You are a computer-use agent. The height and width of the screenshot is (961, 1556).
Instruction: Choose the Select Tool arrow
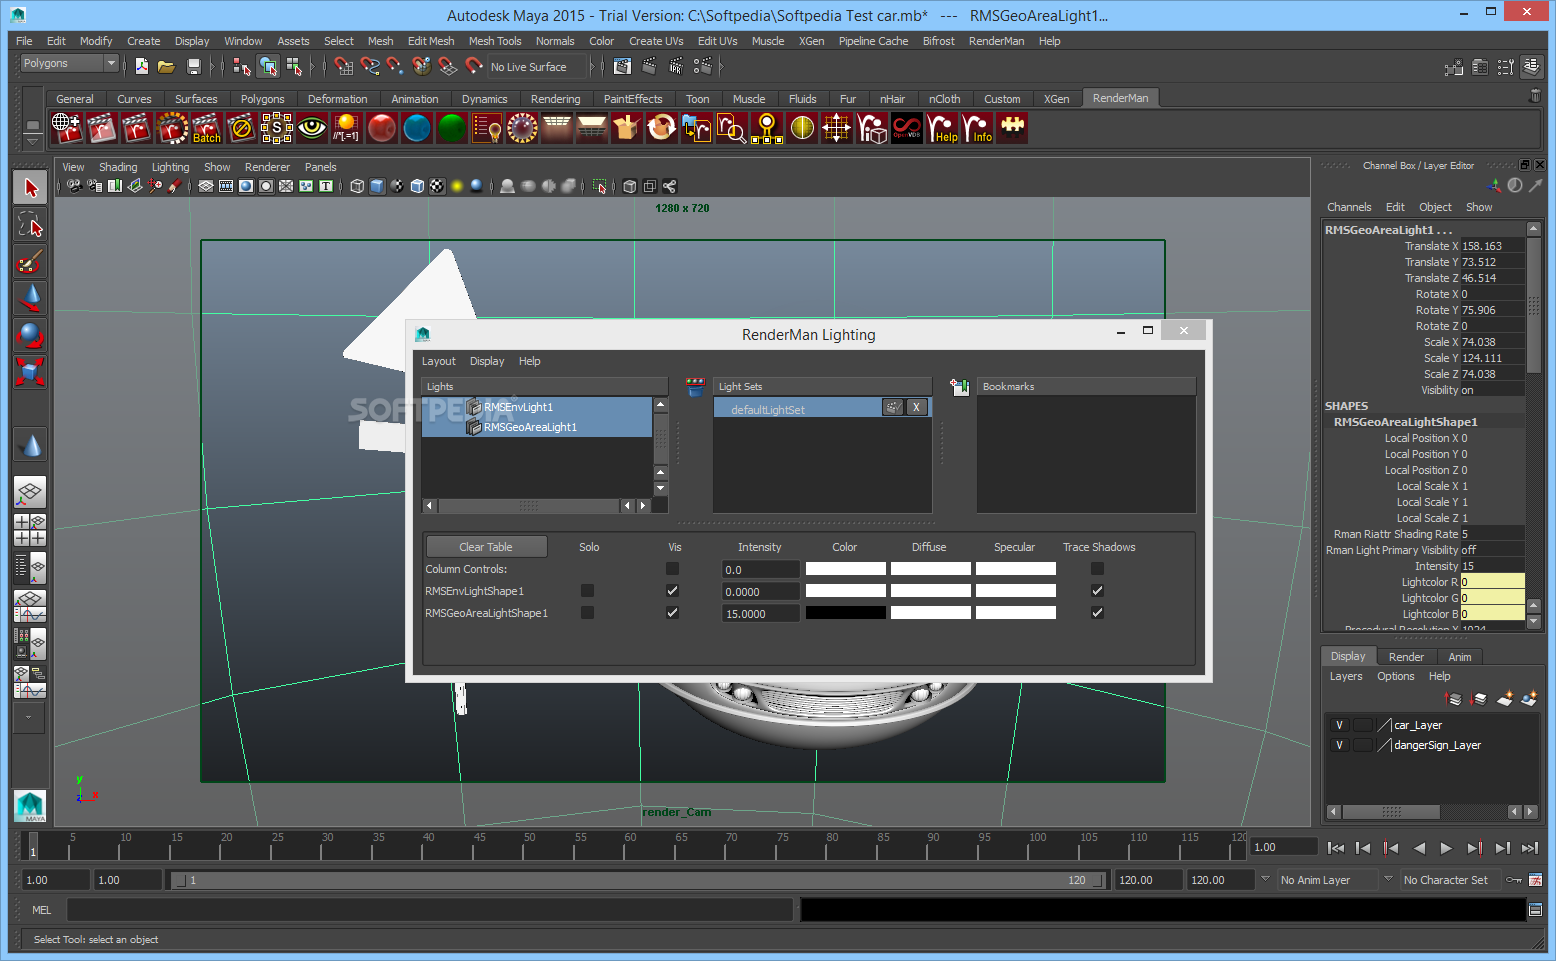(x=30, y=188)
